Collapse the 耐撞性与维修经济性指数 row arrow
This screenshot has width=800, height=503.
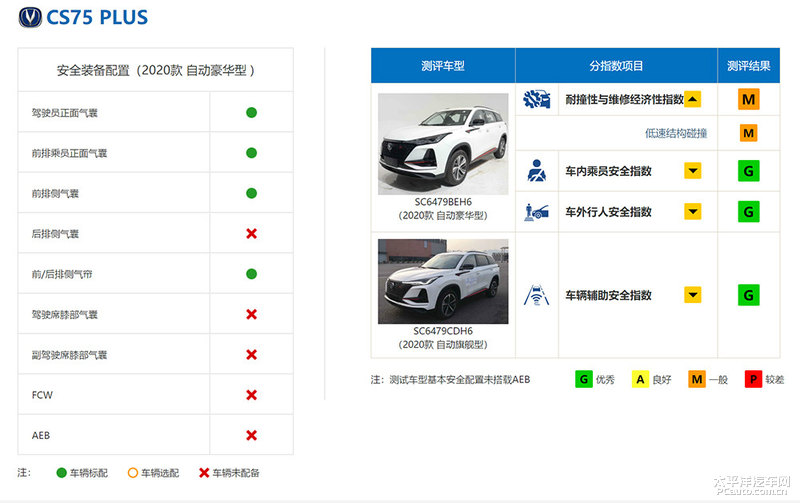pos(692,99)
